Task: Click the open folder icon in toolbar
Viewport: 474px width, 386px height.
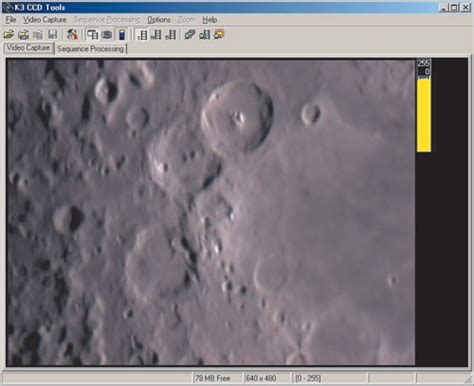Action: [9, 35]
